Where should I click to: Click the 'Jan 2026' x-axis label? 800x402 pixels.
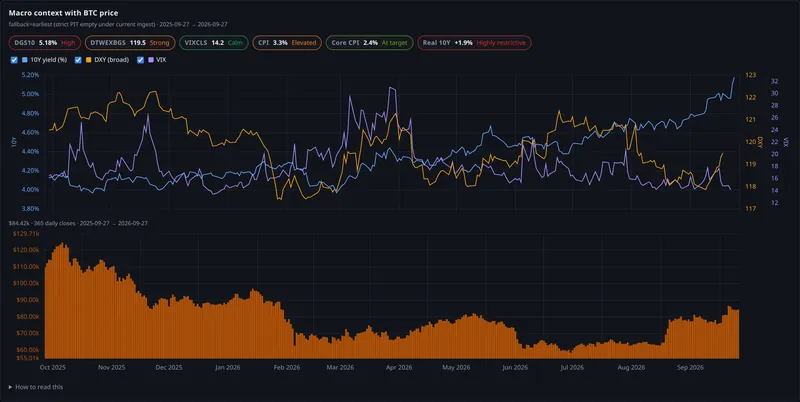click(228, 367)
